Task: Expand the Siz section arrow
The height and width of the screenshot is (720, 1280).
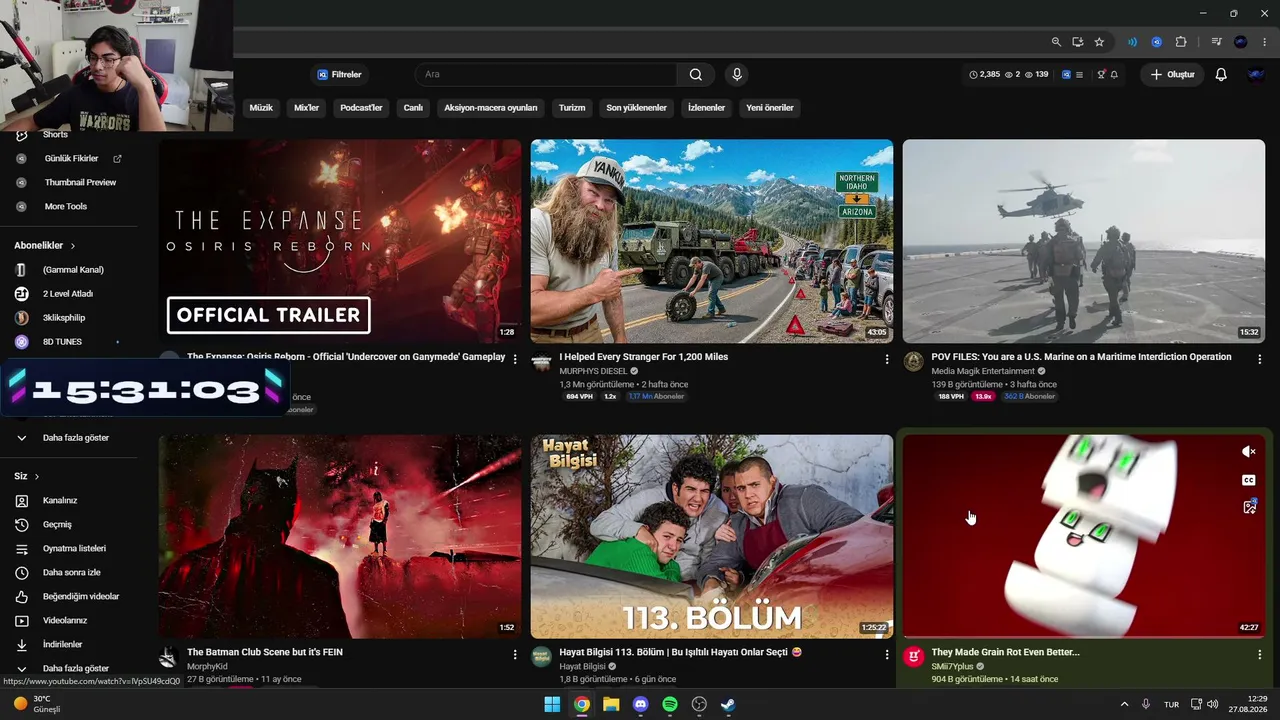Action: (37, 476)
